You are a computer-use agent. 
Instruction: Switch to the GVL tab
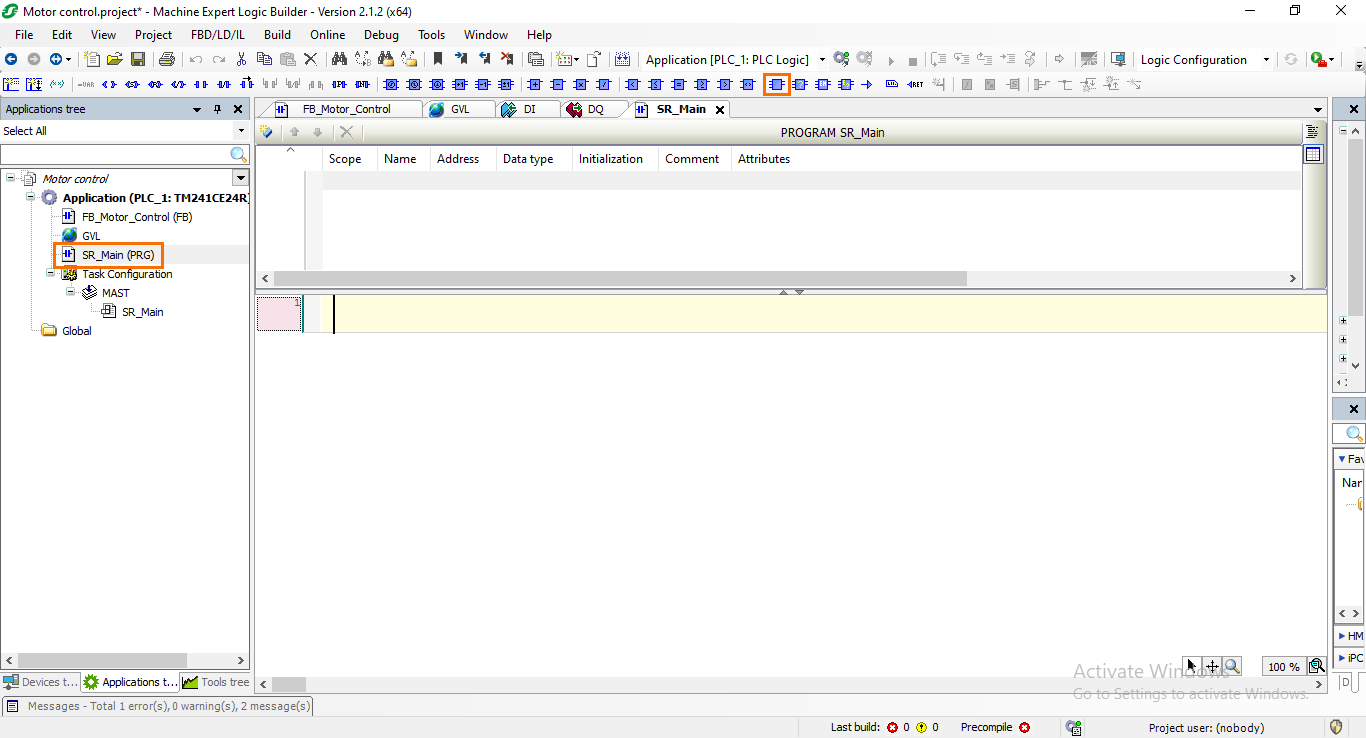point(462,109)
